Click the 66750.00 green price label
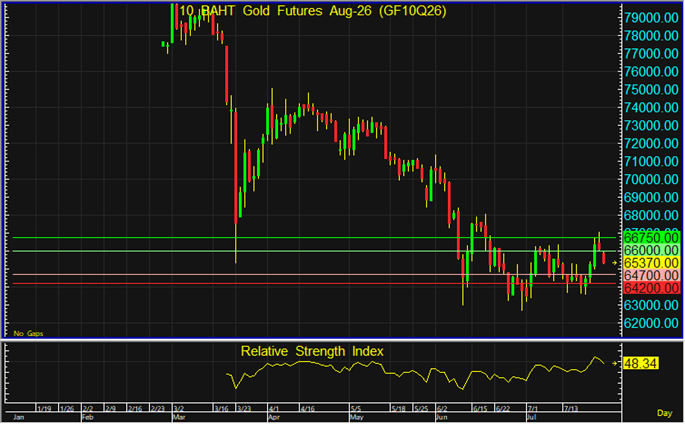 click(651, 238)
